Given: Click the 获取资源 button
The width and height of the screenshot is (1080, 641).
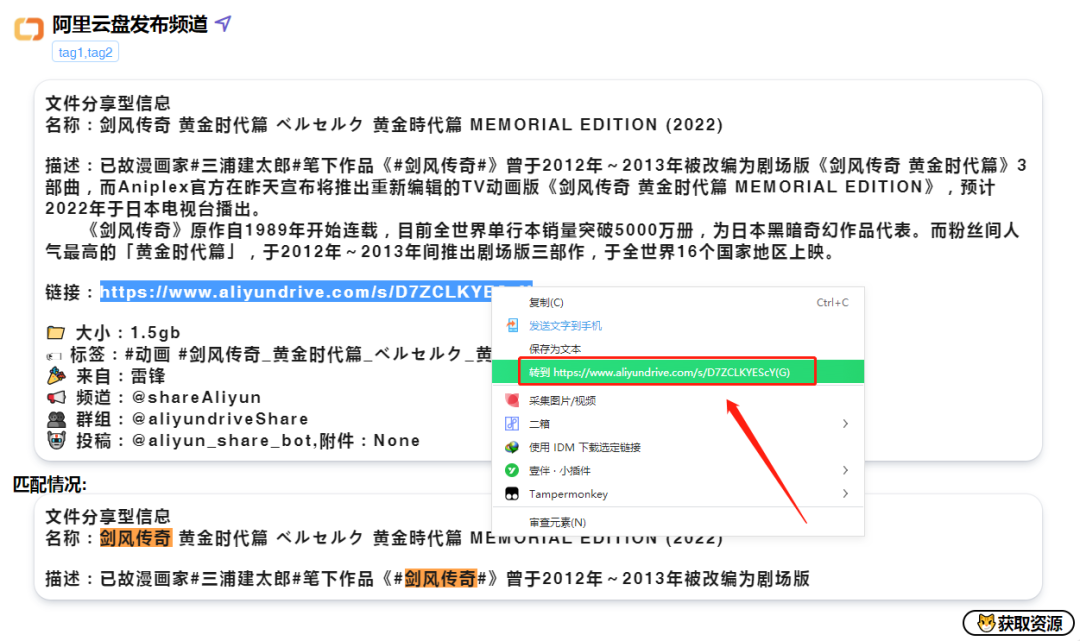Looking at the screenshot, I should coord(1019,623).
